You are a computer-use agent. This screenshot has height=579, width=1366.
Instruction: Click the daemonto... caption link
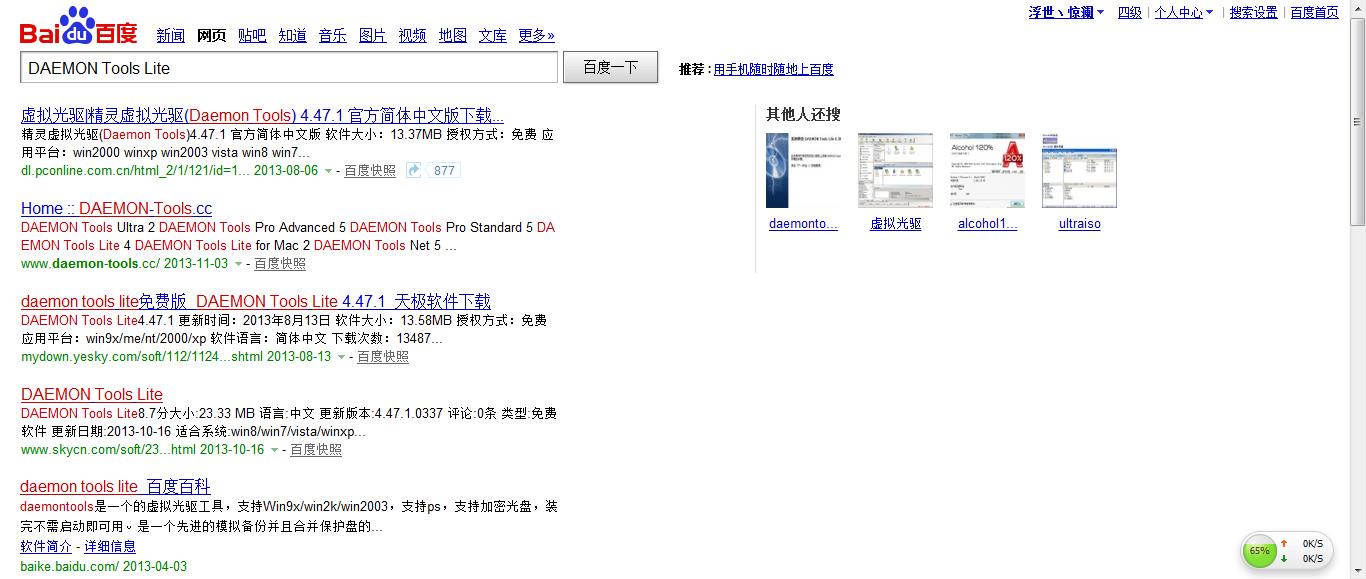pos(803,224)
